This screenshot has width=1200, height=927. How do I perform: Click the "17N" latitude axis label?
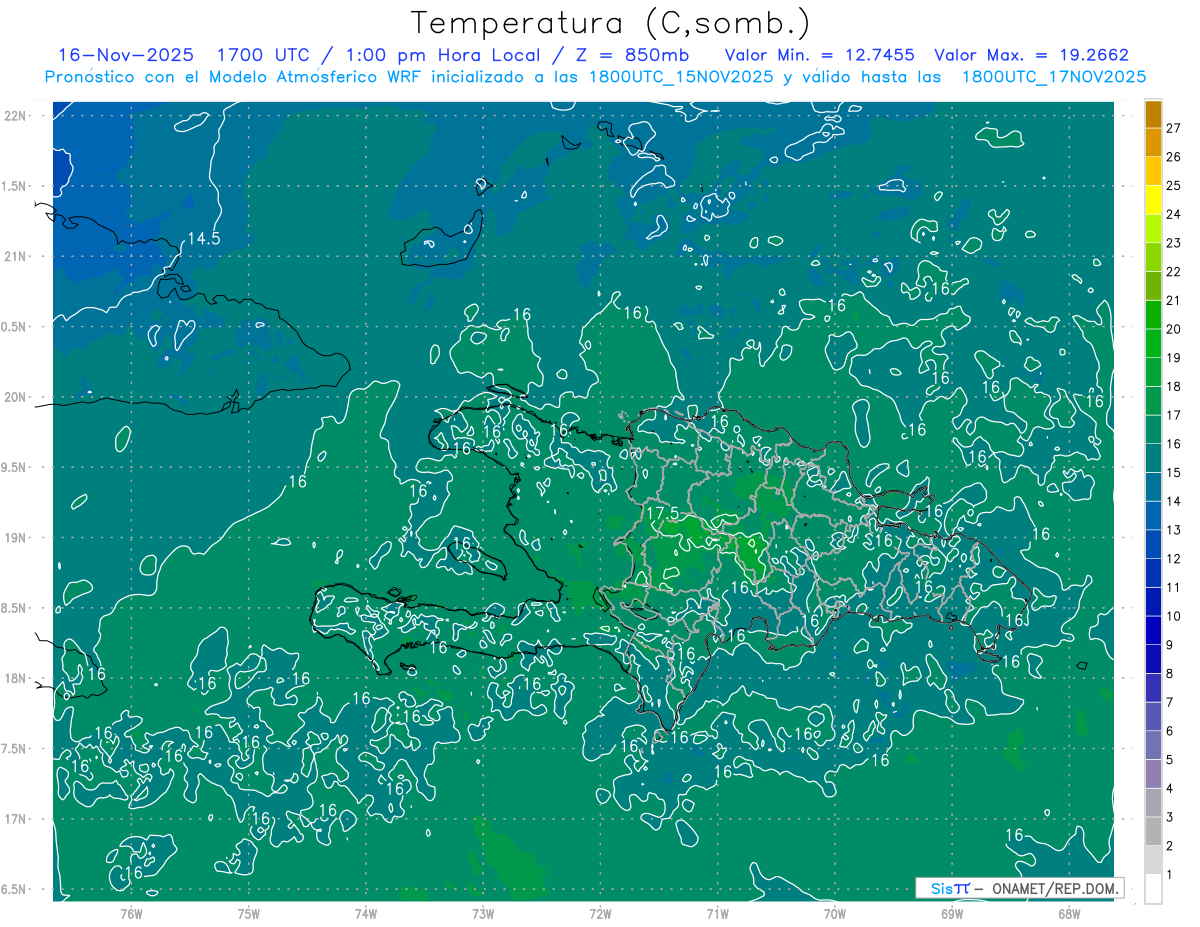(17, 819)
